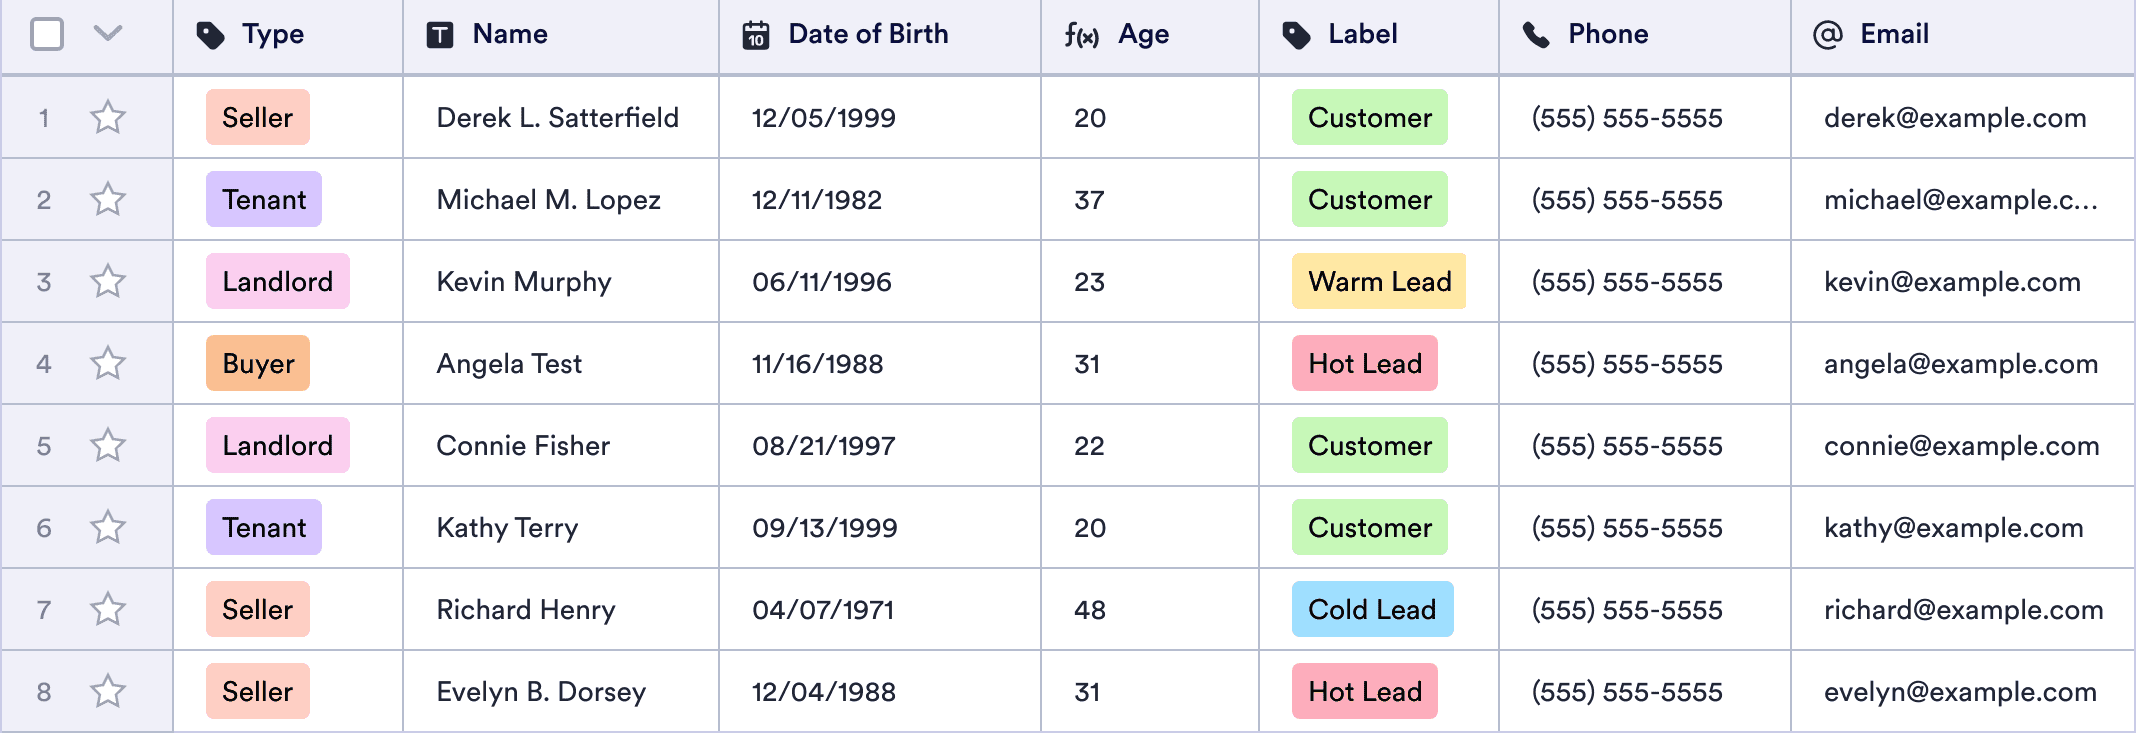The height and width of the screenshot is (733, 2136).
Task: Open richard@example.com email link
Action: [x=1963, y=610]
